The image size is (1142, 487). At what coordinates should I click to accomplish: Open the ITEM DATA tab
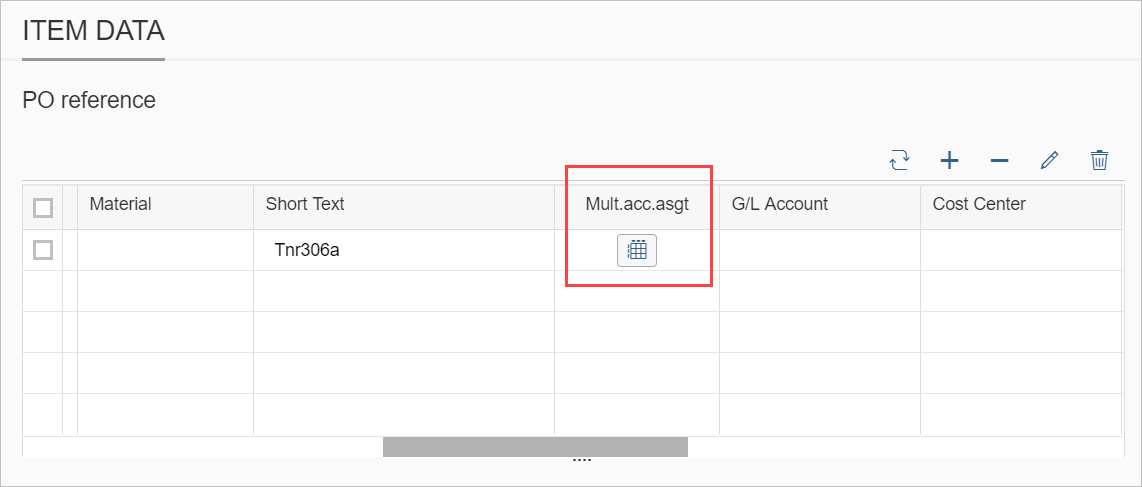point(93,31)
